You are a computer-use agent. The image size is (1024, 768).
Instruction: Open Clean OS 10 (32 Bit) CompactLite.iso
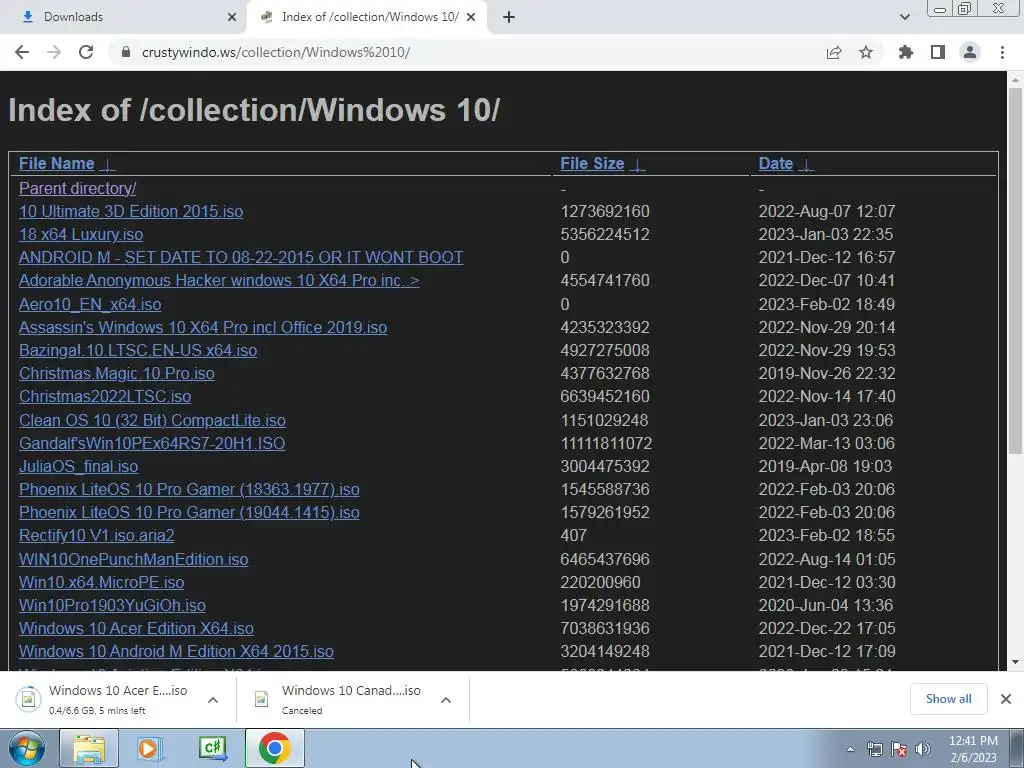pyautogui.click(x=152, y=420)
